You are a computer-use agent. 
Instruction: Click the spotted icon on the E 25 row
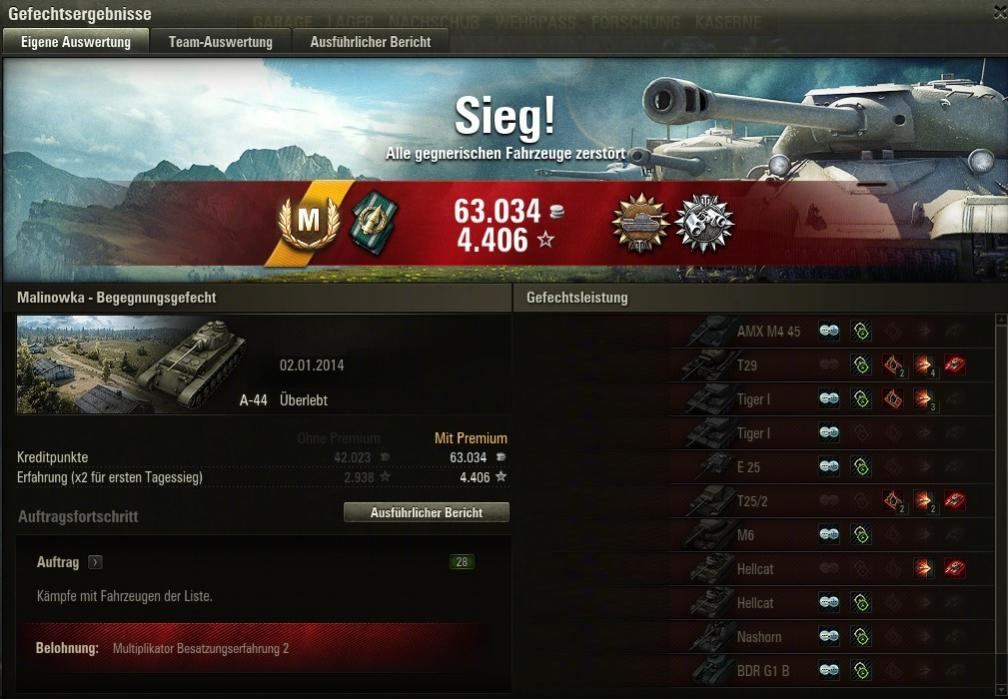pyautogui.click(x=829, y=467)
